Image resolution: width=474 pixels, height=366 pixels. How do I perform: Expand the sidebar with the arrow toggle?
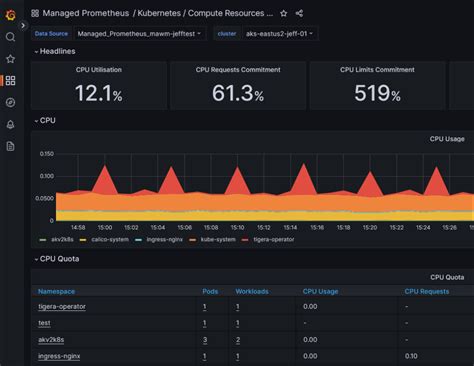pyautogui.click(x=23, y=25)
